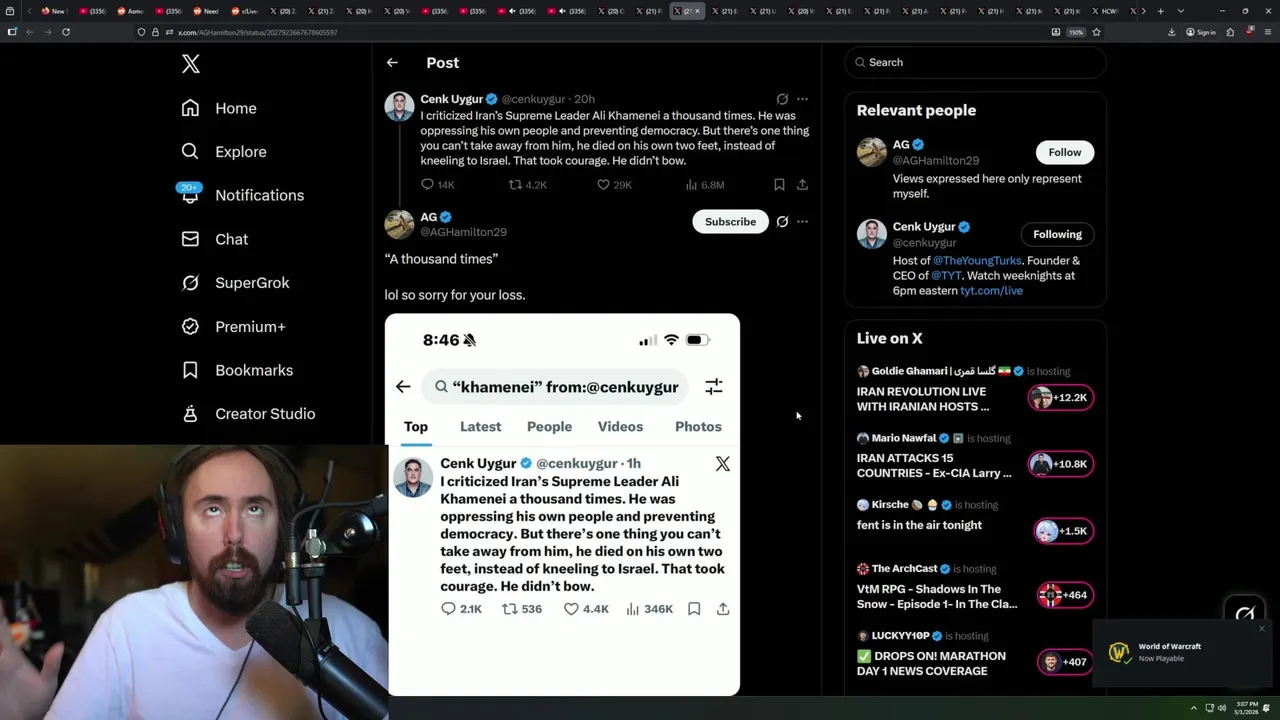Share the Cenk Uygur post
The image size is (1280, 720).
pyautogui.click(x=802, y=185)
